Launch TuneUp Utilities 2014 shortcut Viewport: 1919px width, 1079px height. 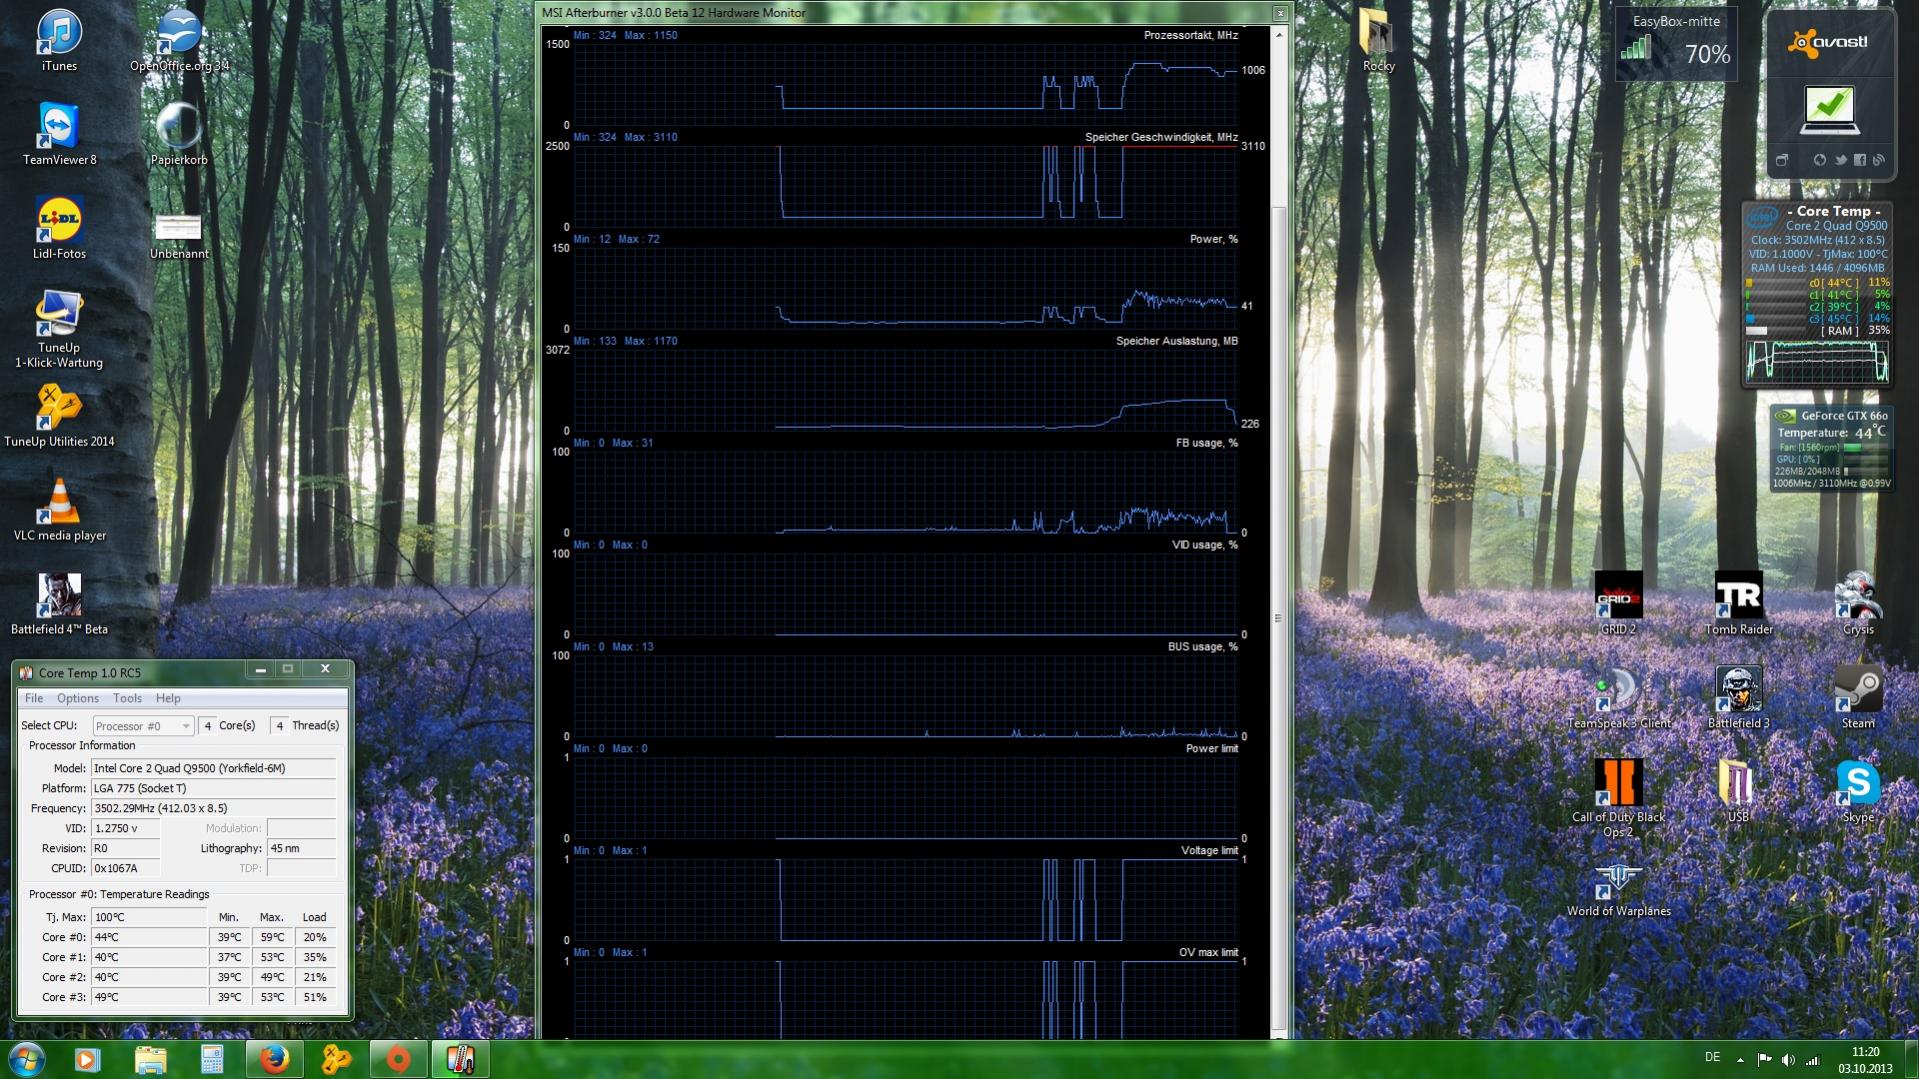[x=59, y=417]
